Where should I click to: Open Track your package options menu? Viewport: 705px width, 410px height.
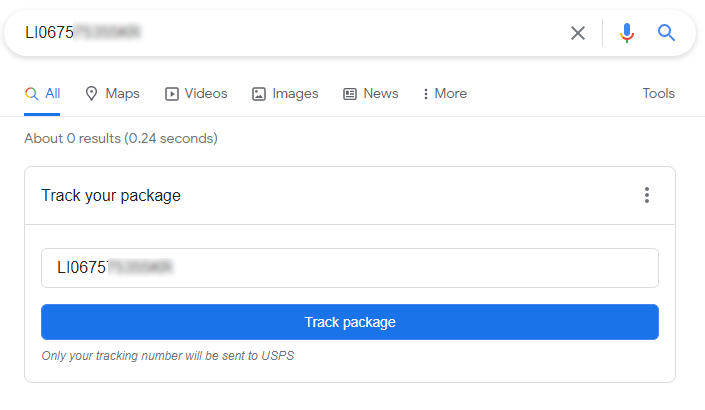pyautogui.click(x=647, y=195)
